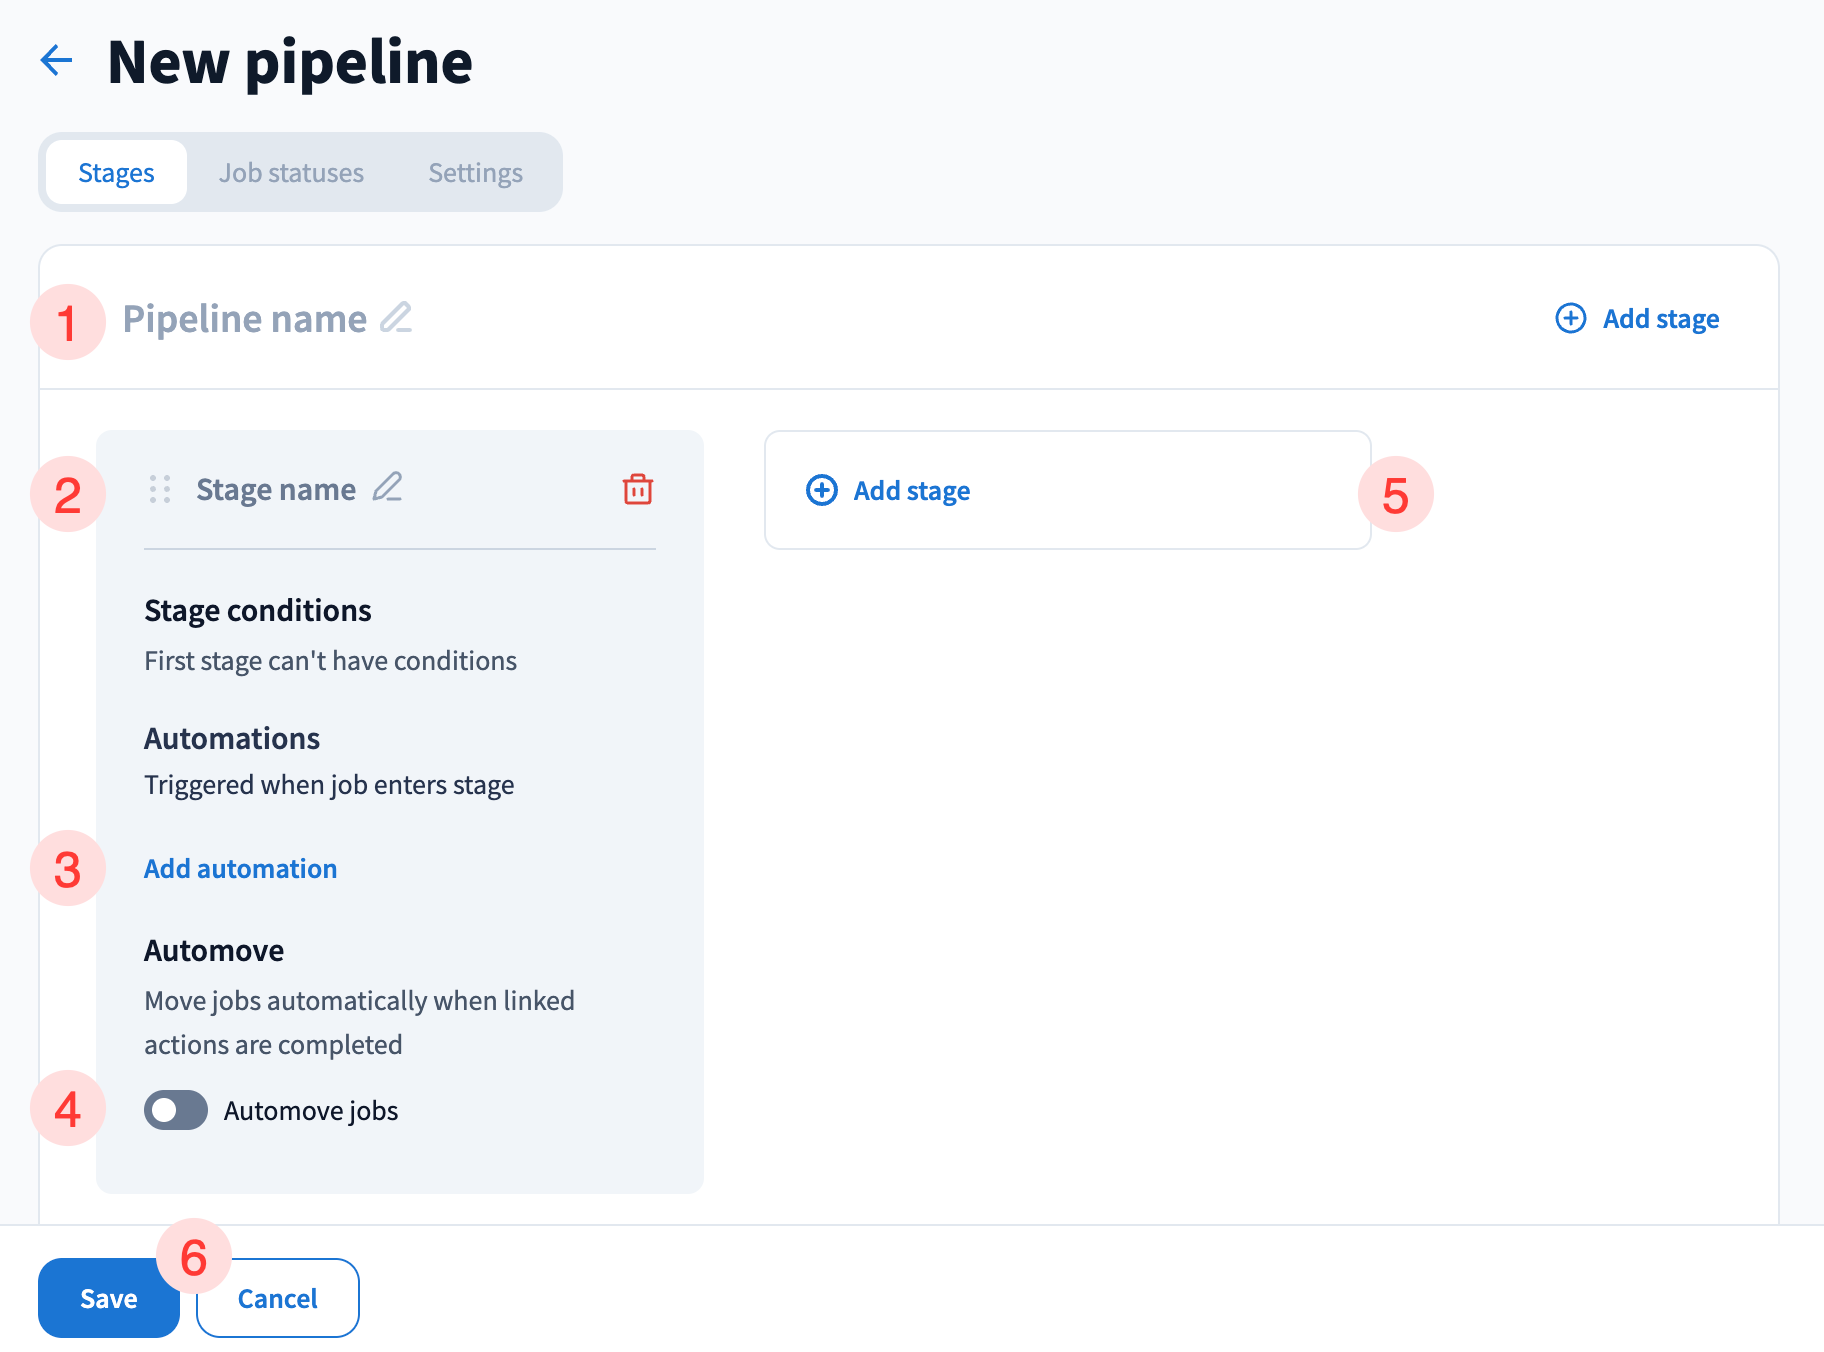Click the Add automation link

[x=241, y=869]
